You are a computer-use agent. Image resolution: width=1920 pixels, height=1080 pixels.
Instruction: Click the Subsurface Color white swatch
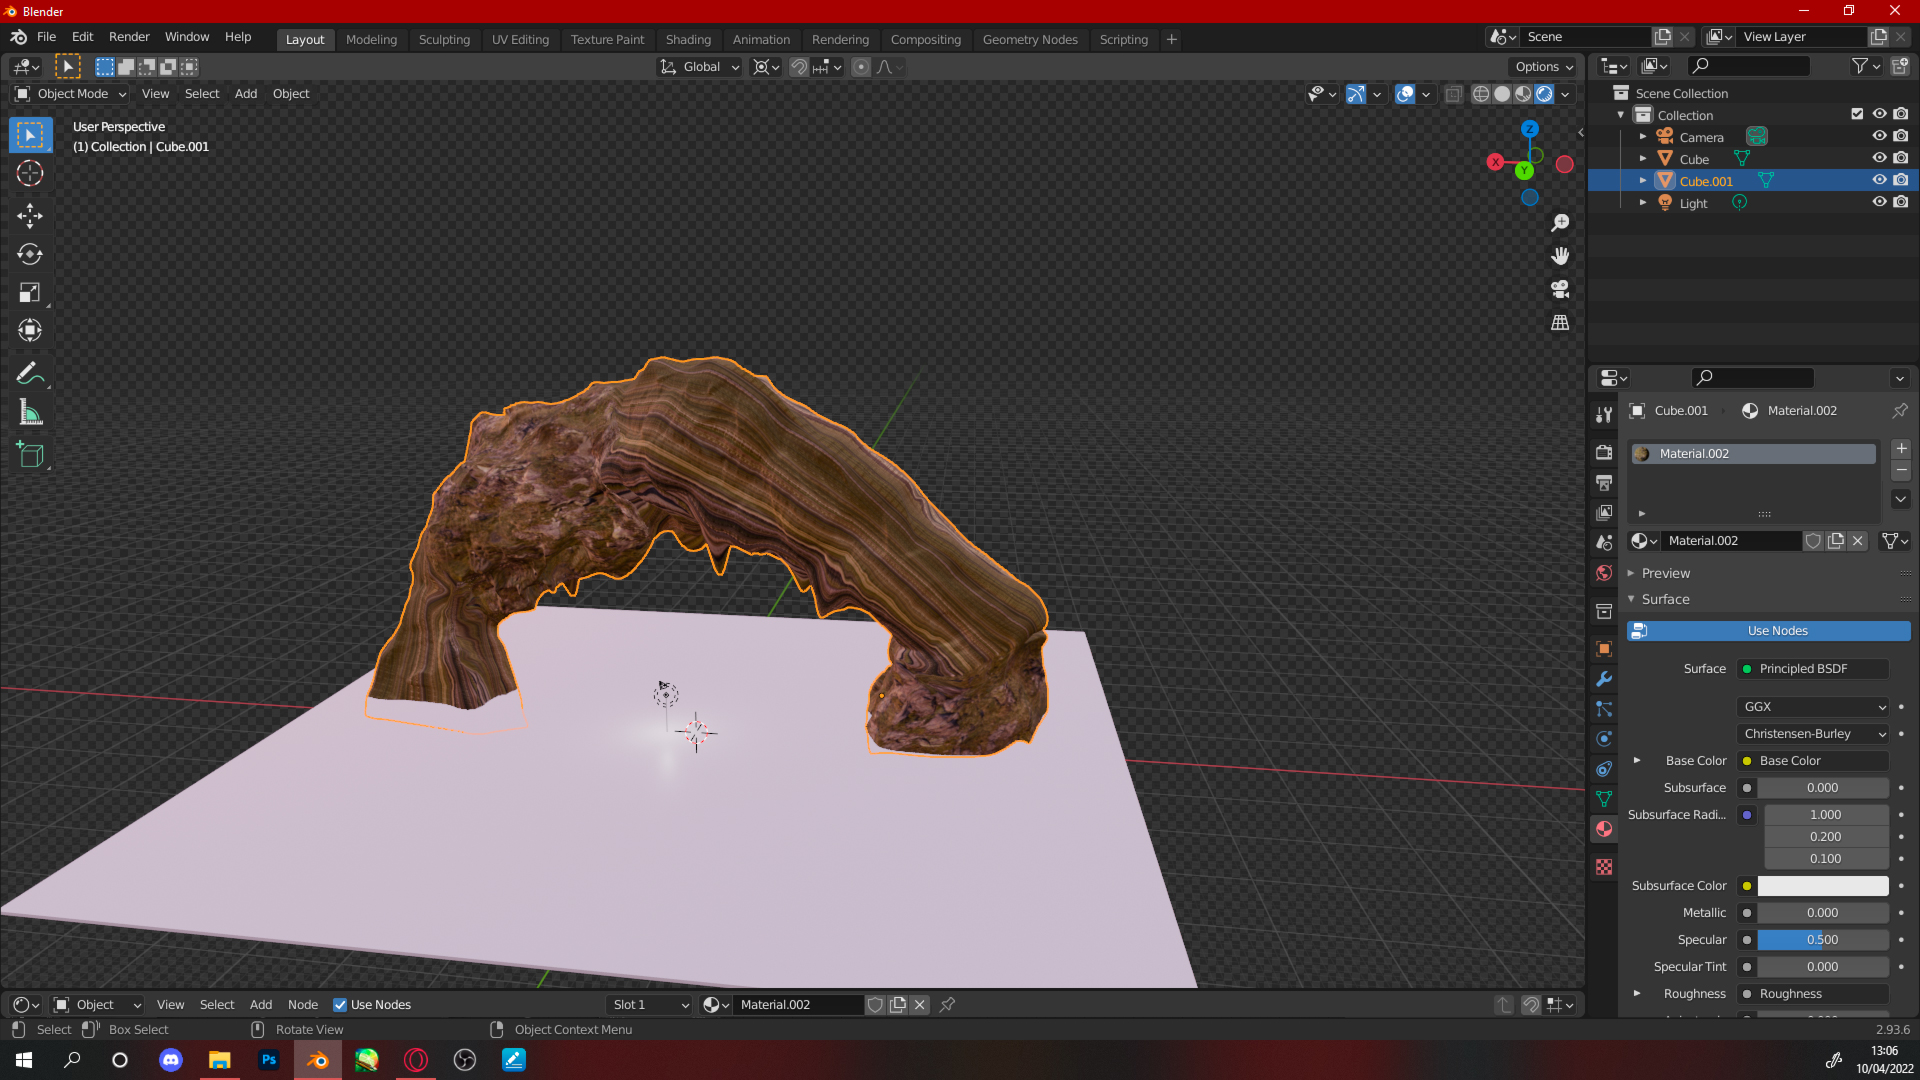(x=1822, y=886)
